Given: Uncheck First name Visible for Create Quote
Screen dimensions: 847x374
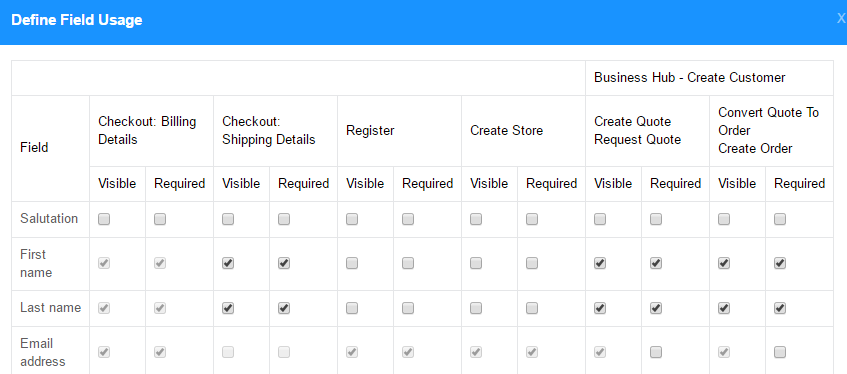Looking at the screenshot, I should 600,263.
